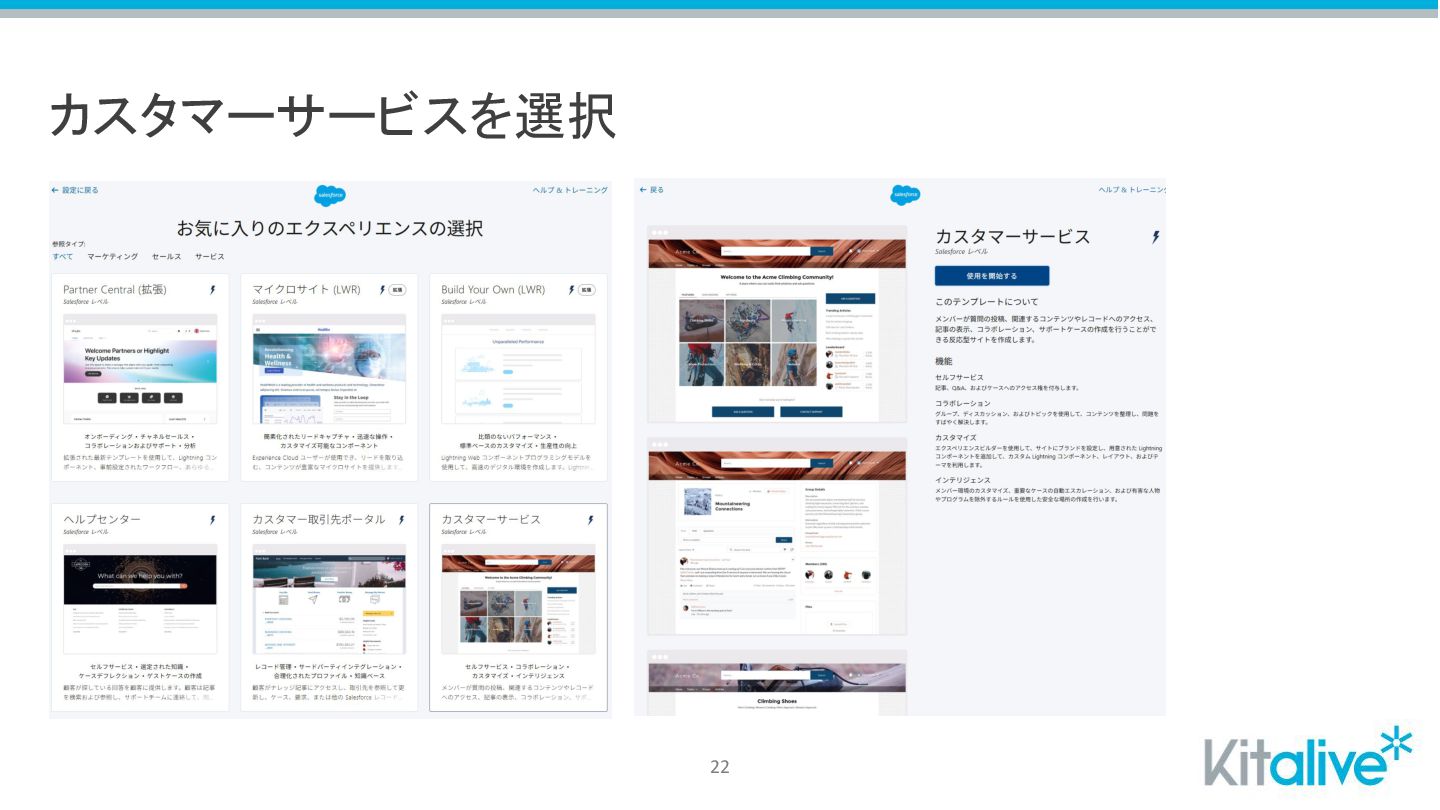The height and width of the screenshot is (810, 1440).
Task: Click lightning bolt icon on ヘルプセンター card
Action: click(x=212, y=520)
